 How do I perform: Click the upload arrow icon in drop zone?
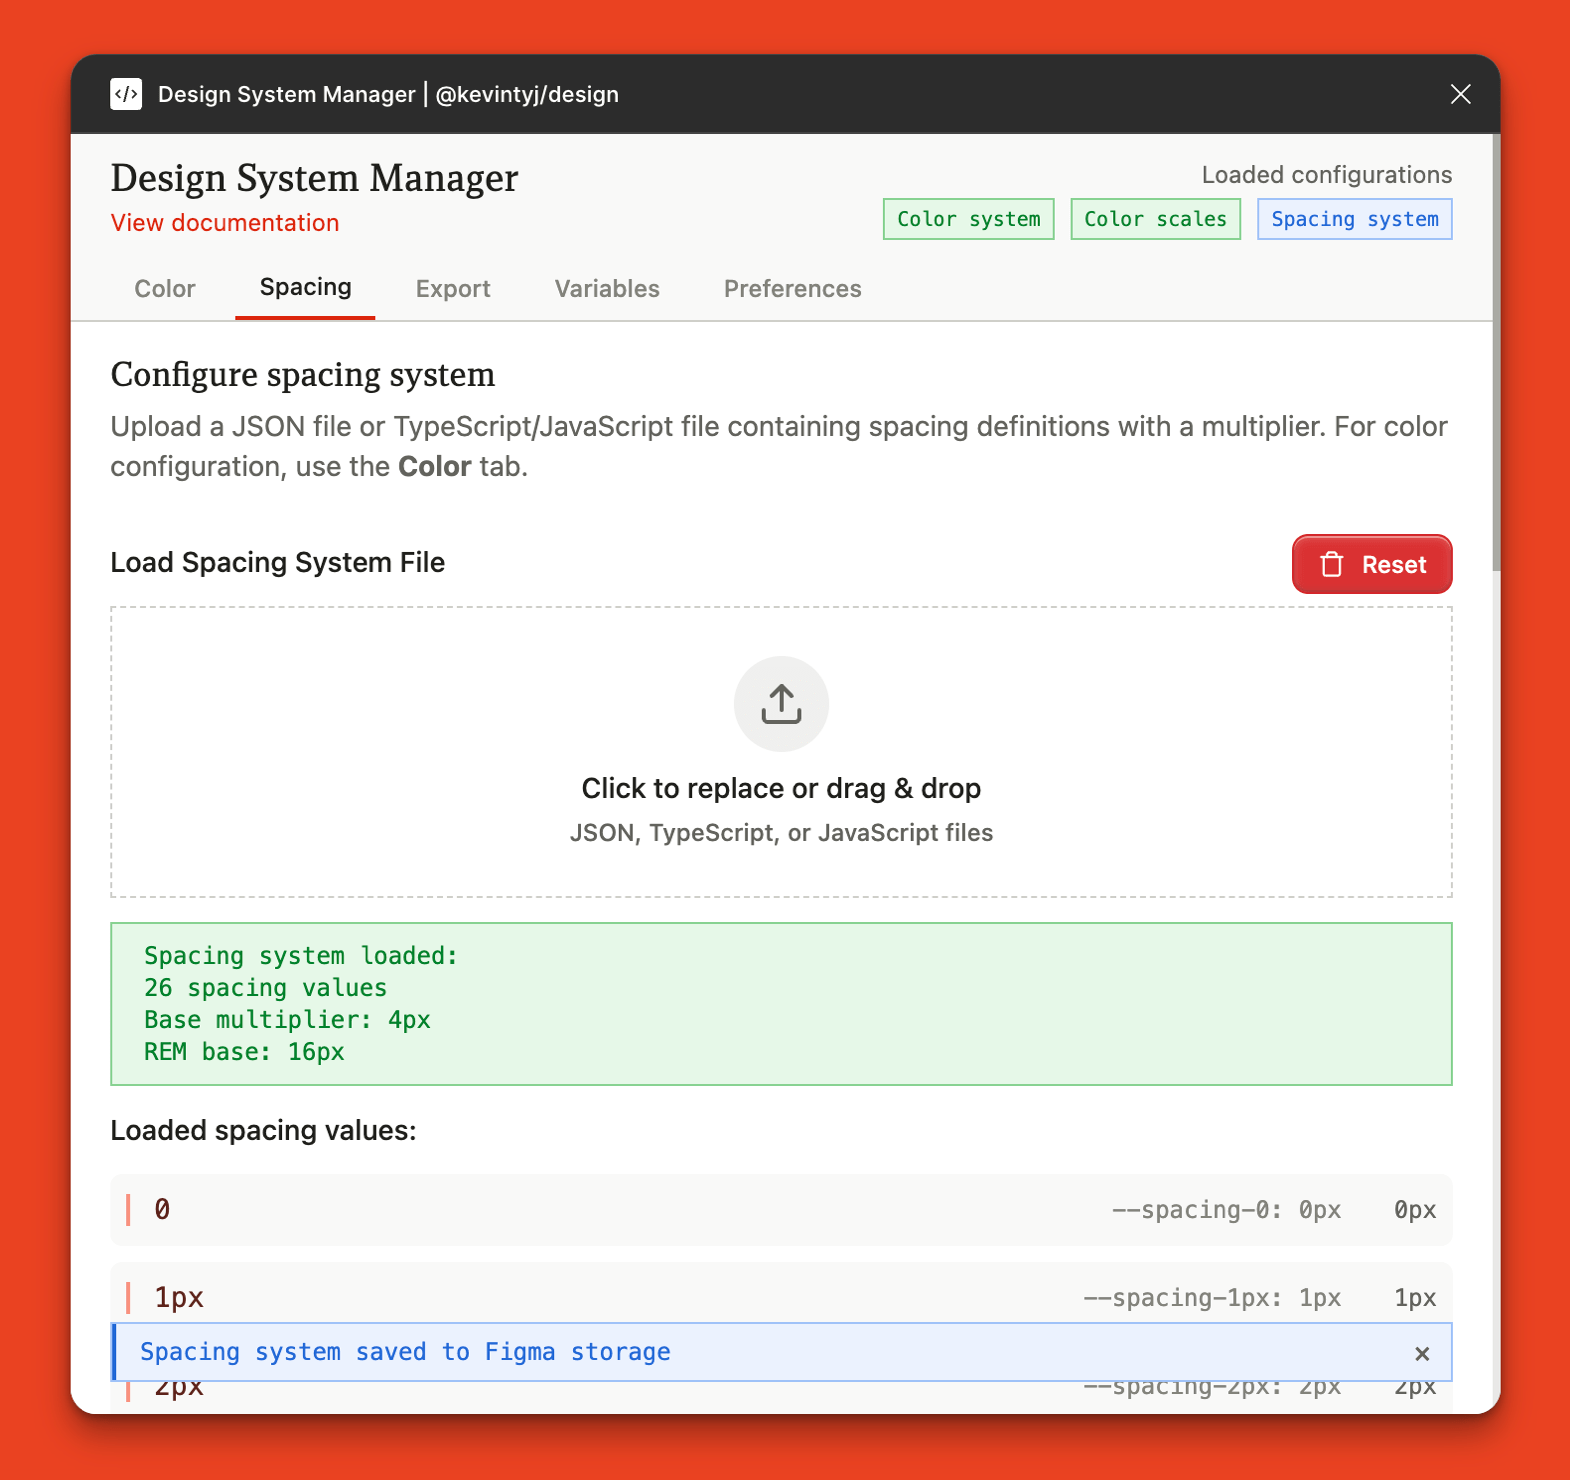coord(781,704)
